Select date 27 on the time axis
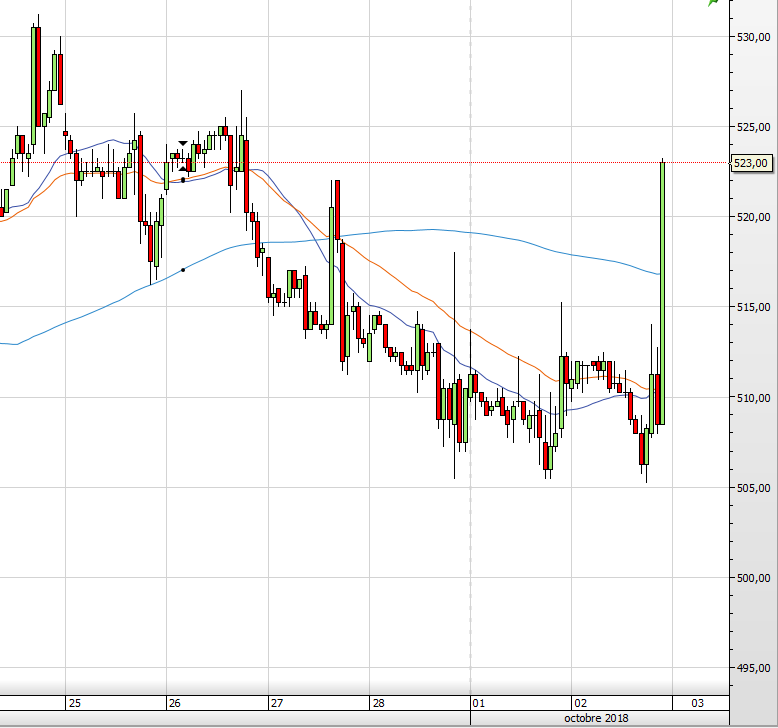This screenshot has width=778, height=728. 277,703
